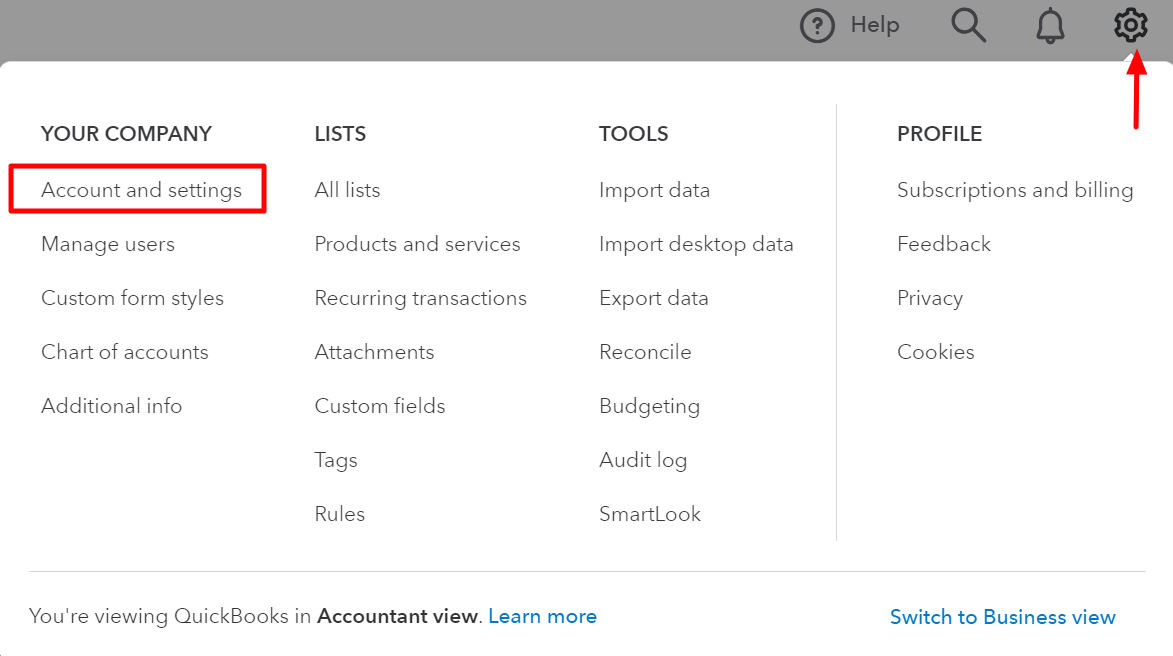Go to Rules
1173x656 pixels.
[340, 514]
